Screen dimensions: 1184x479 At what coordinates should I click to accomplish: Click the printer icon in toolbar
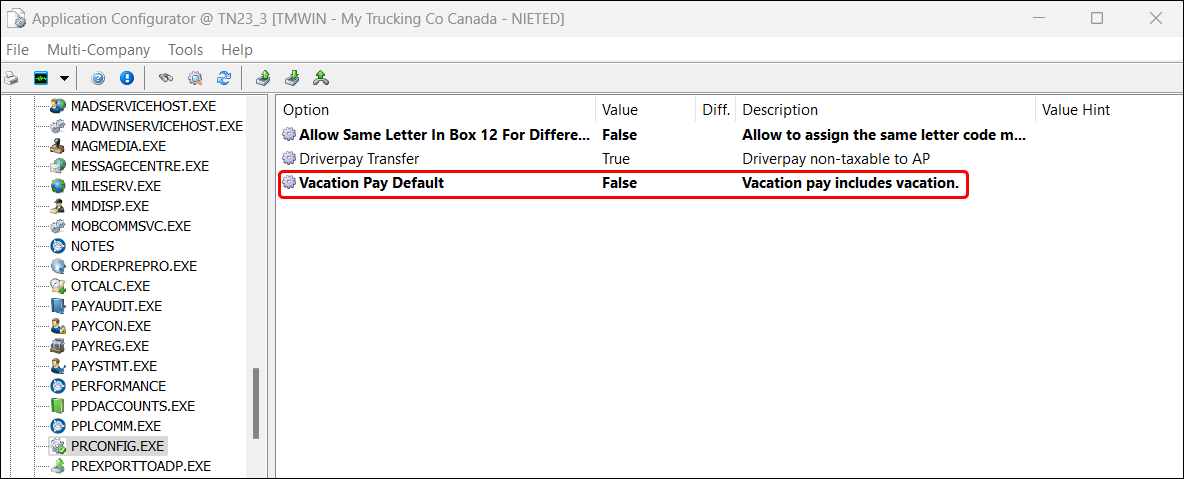tap(13, 78)
